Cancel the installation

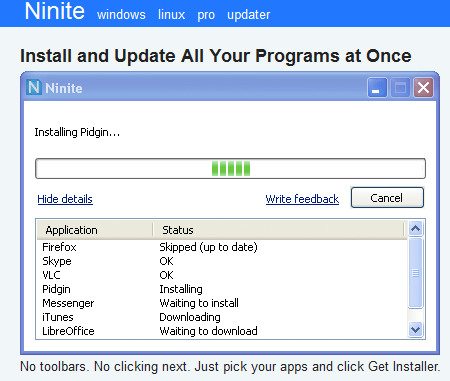[387, 198]
